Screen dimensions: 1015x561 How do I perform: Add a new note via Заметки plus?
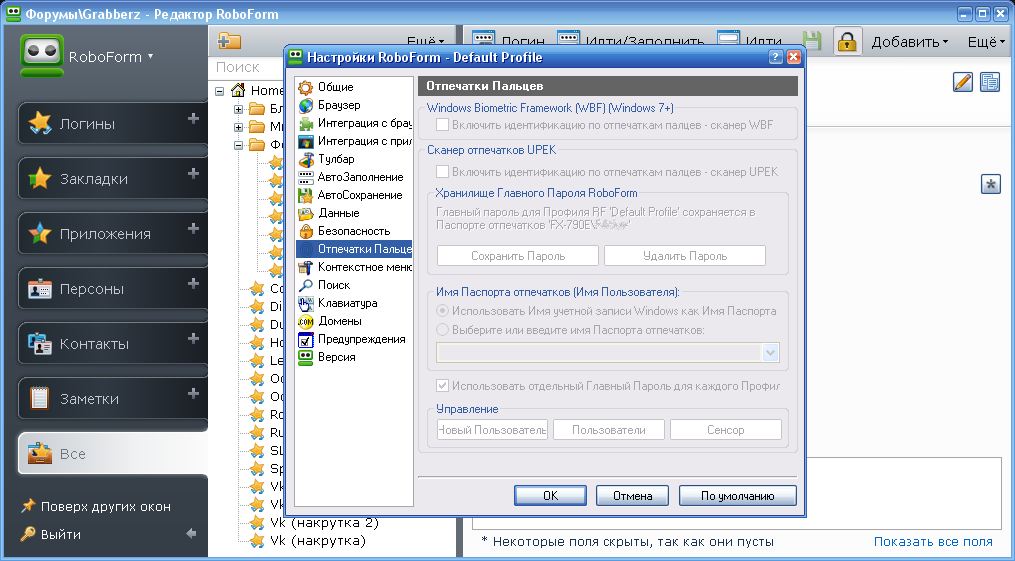coord(193,393)
